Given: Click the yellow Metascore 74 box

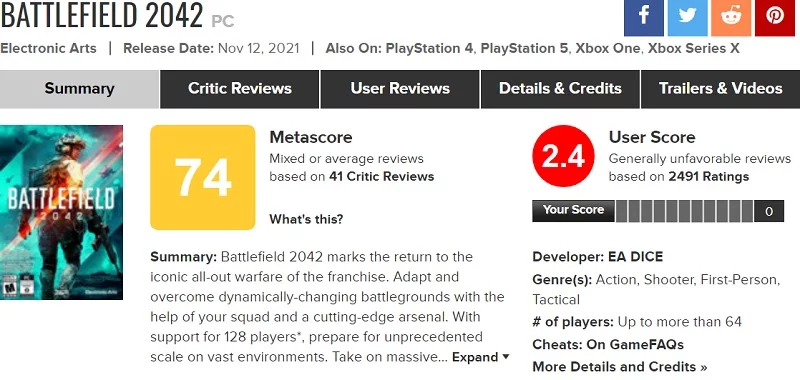Looking at the screenshot, I should (x=203, y=178).
